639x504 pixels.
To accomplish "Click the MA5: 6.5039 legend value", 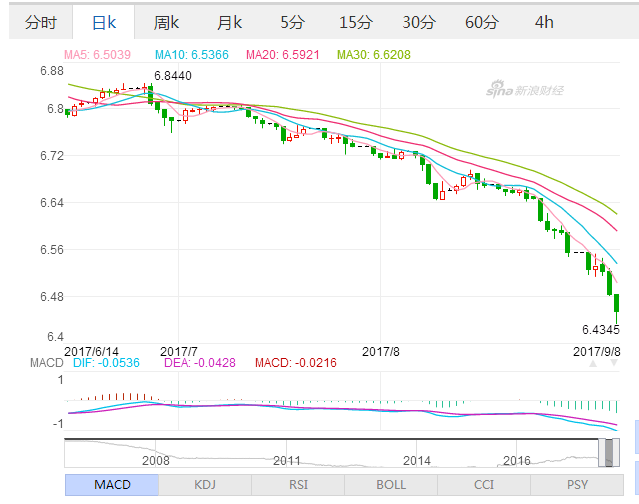I will [97, 55].
